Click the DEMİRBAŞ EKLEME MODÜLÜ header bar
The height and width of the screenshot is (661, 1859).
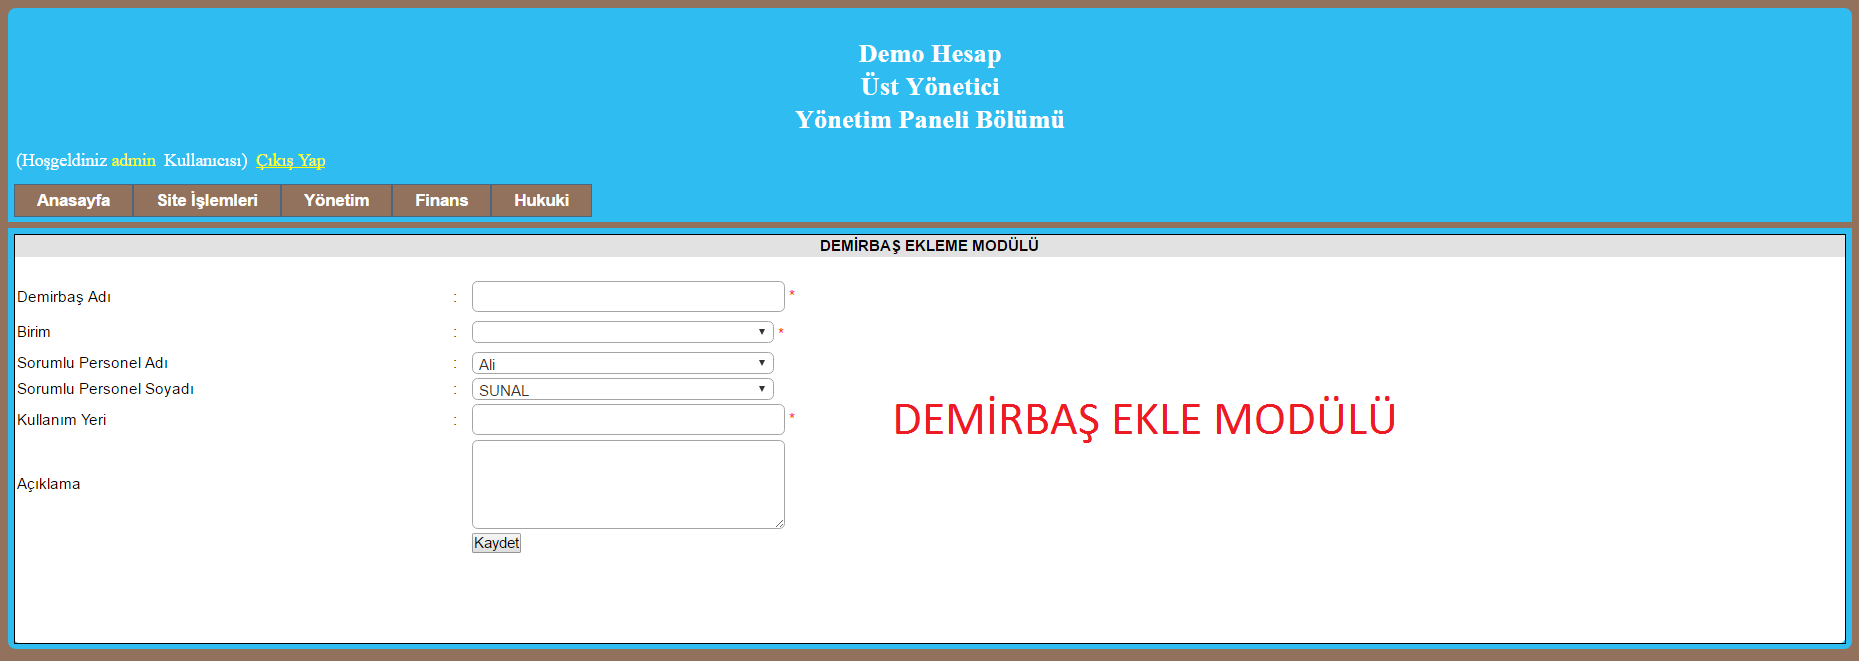pyautogui.click(x=929, y=246)
